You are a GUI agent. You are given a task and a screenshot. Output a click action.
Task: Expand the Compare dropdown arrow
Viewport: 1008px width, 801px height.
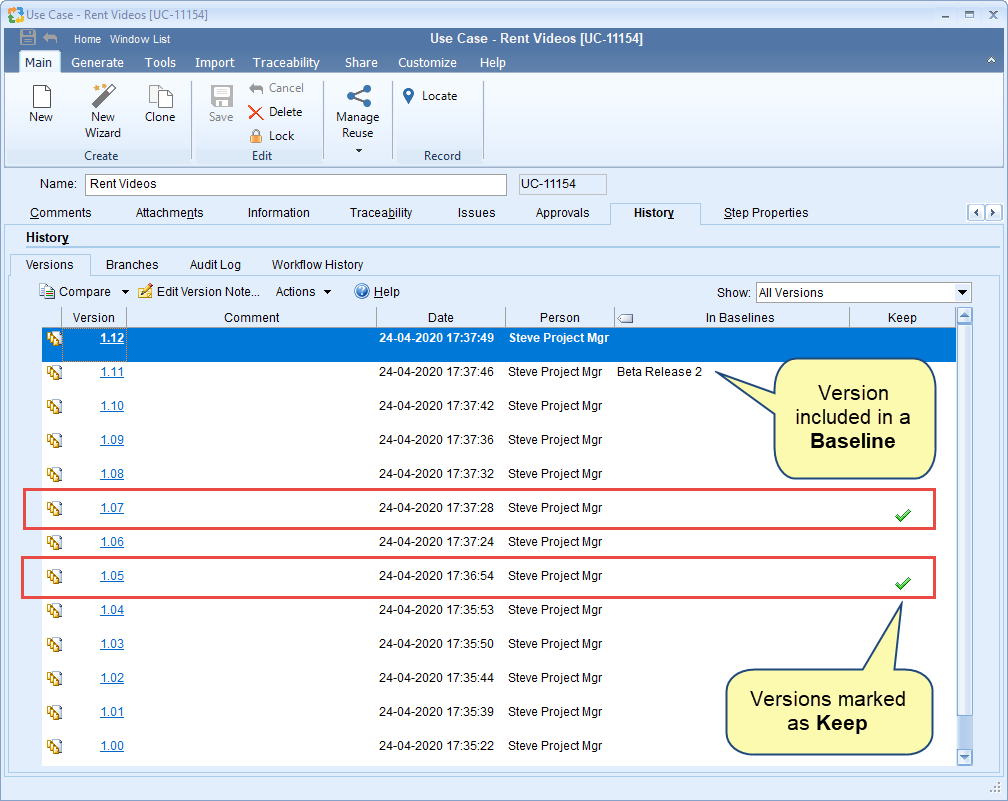pos(125,292)
